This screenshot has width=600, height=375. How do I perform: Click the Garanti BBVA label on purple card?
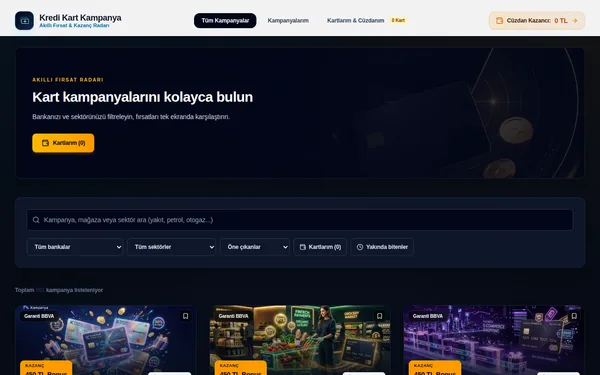pos(428,316)
